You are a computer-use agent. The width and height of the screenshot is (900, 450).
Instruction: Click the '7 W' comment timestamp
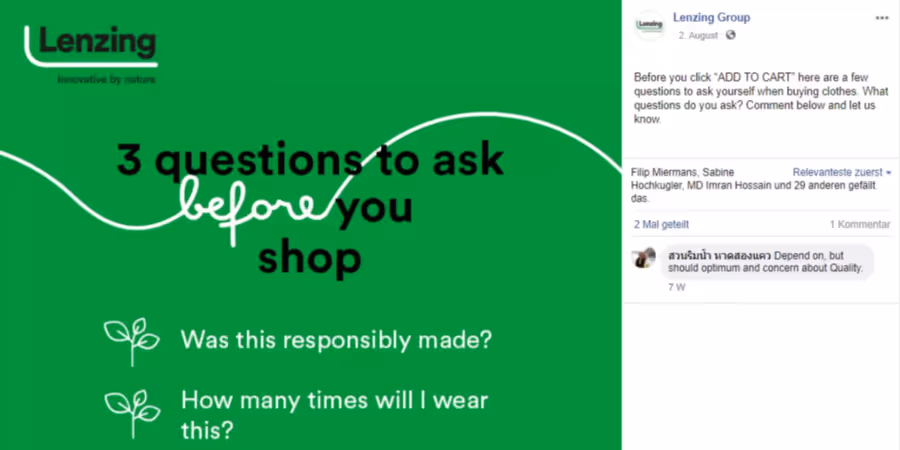[677, 288]
